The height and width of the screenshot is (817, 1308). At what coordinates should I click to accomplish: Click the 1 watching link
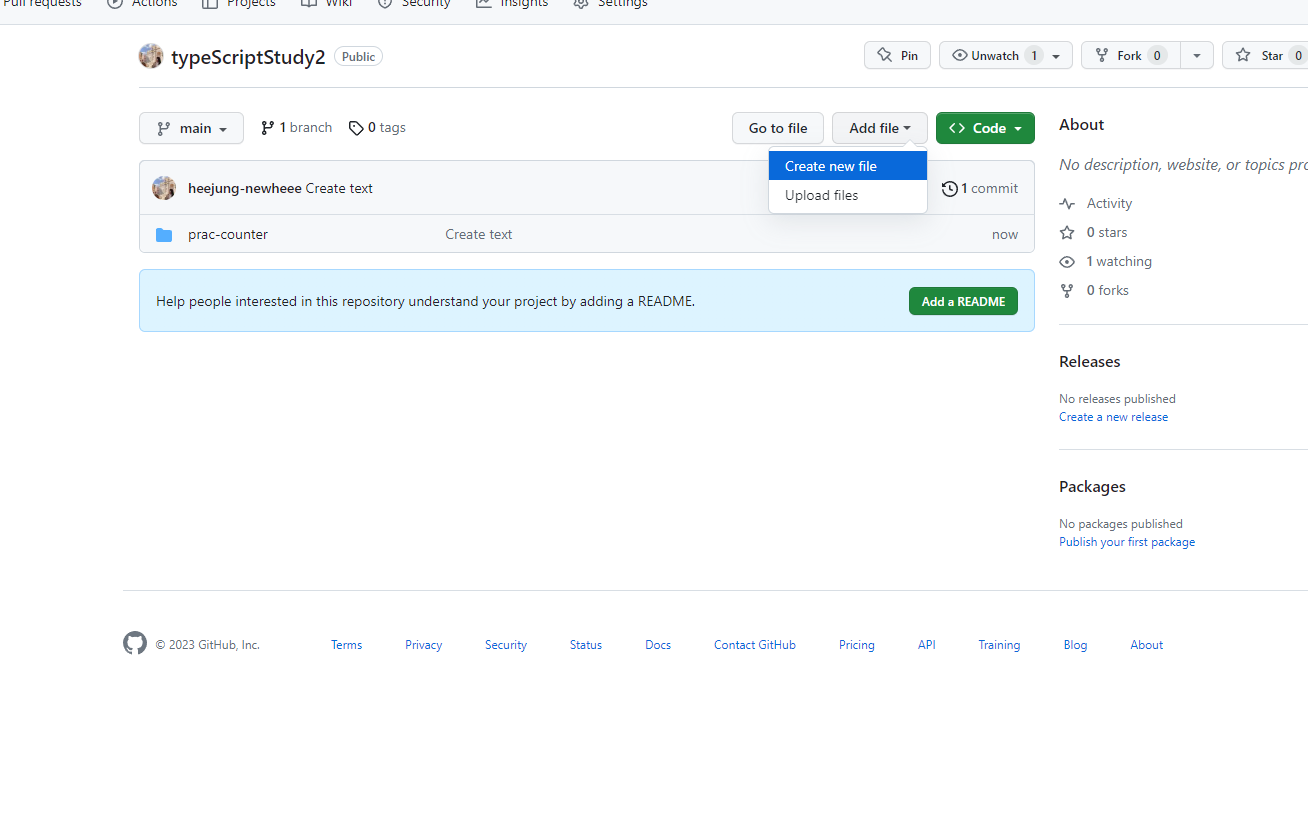click(1119, 261)
